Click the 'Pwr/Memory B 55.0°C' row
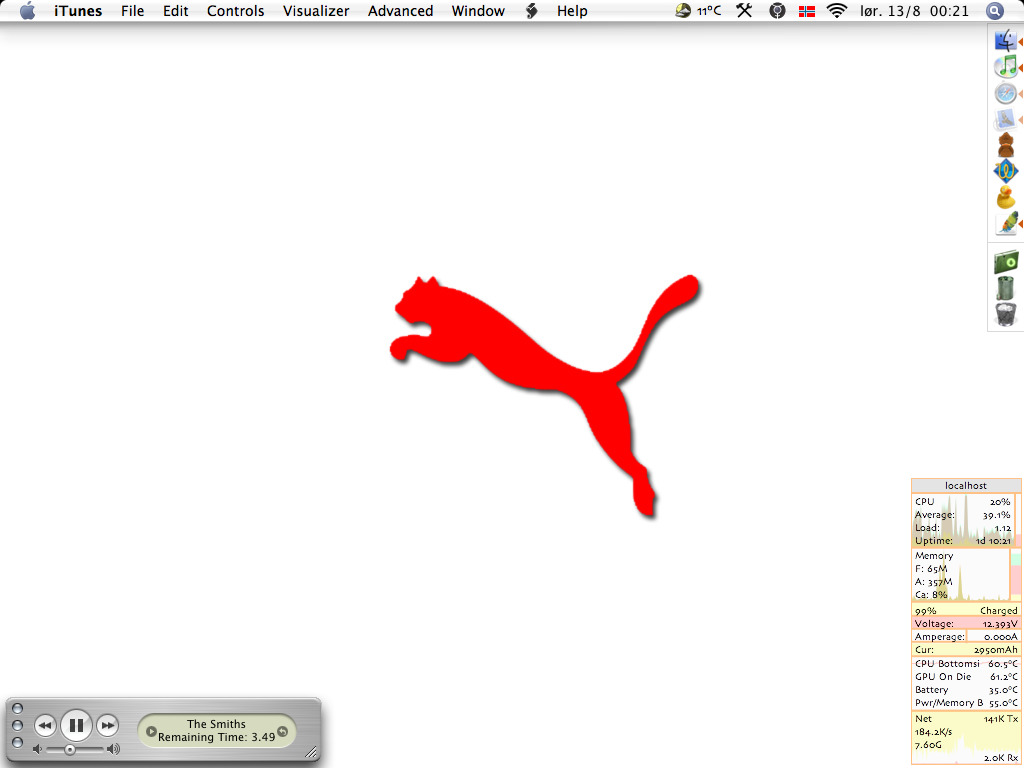1024x768 pixels. click(966, 703)
